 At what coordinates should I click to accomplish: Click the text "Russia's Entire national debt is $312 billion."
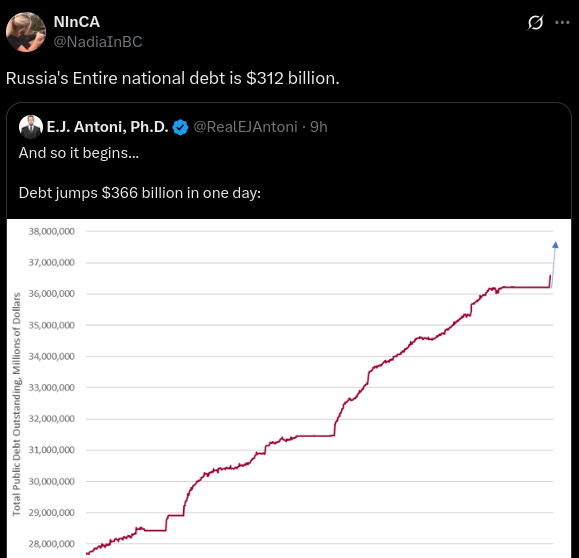click(172, 78)
